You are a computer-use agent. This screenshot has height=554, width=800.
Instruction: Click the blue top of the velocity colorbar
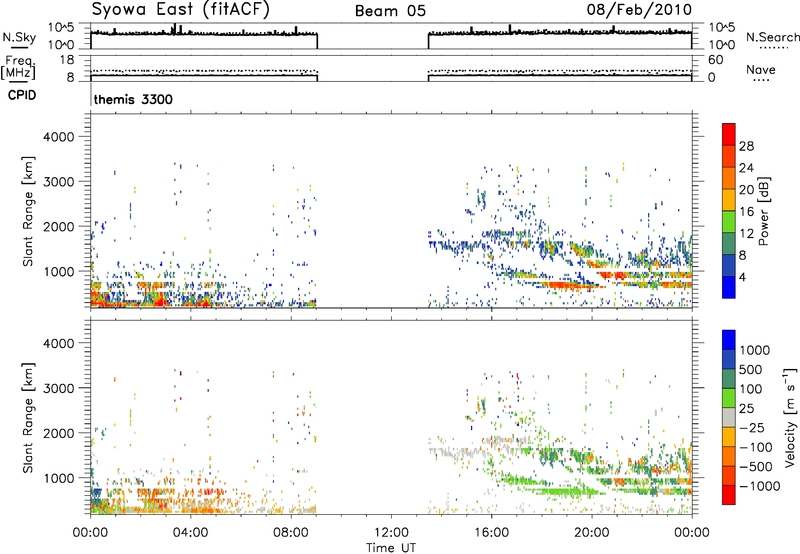pos(729,339)
